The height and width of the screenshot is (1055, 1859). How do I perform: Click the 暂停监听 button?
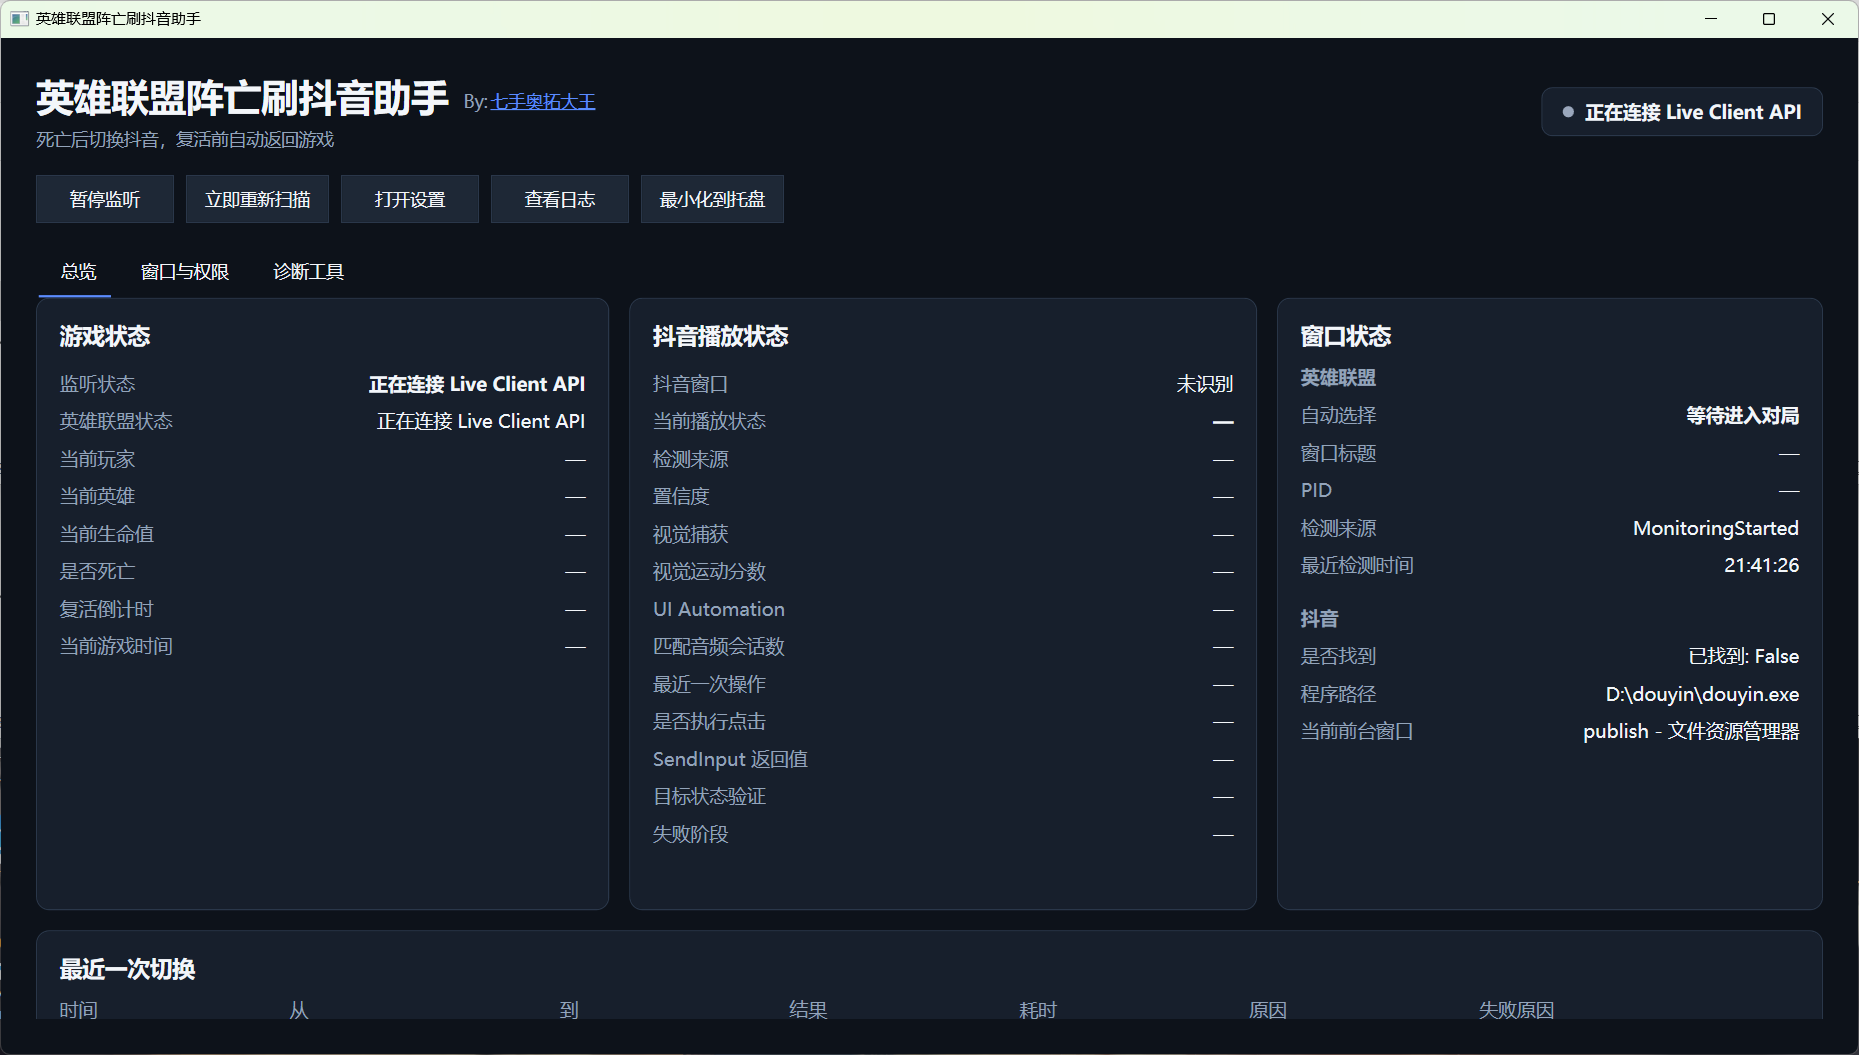[x=105, y=199]
